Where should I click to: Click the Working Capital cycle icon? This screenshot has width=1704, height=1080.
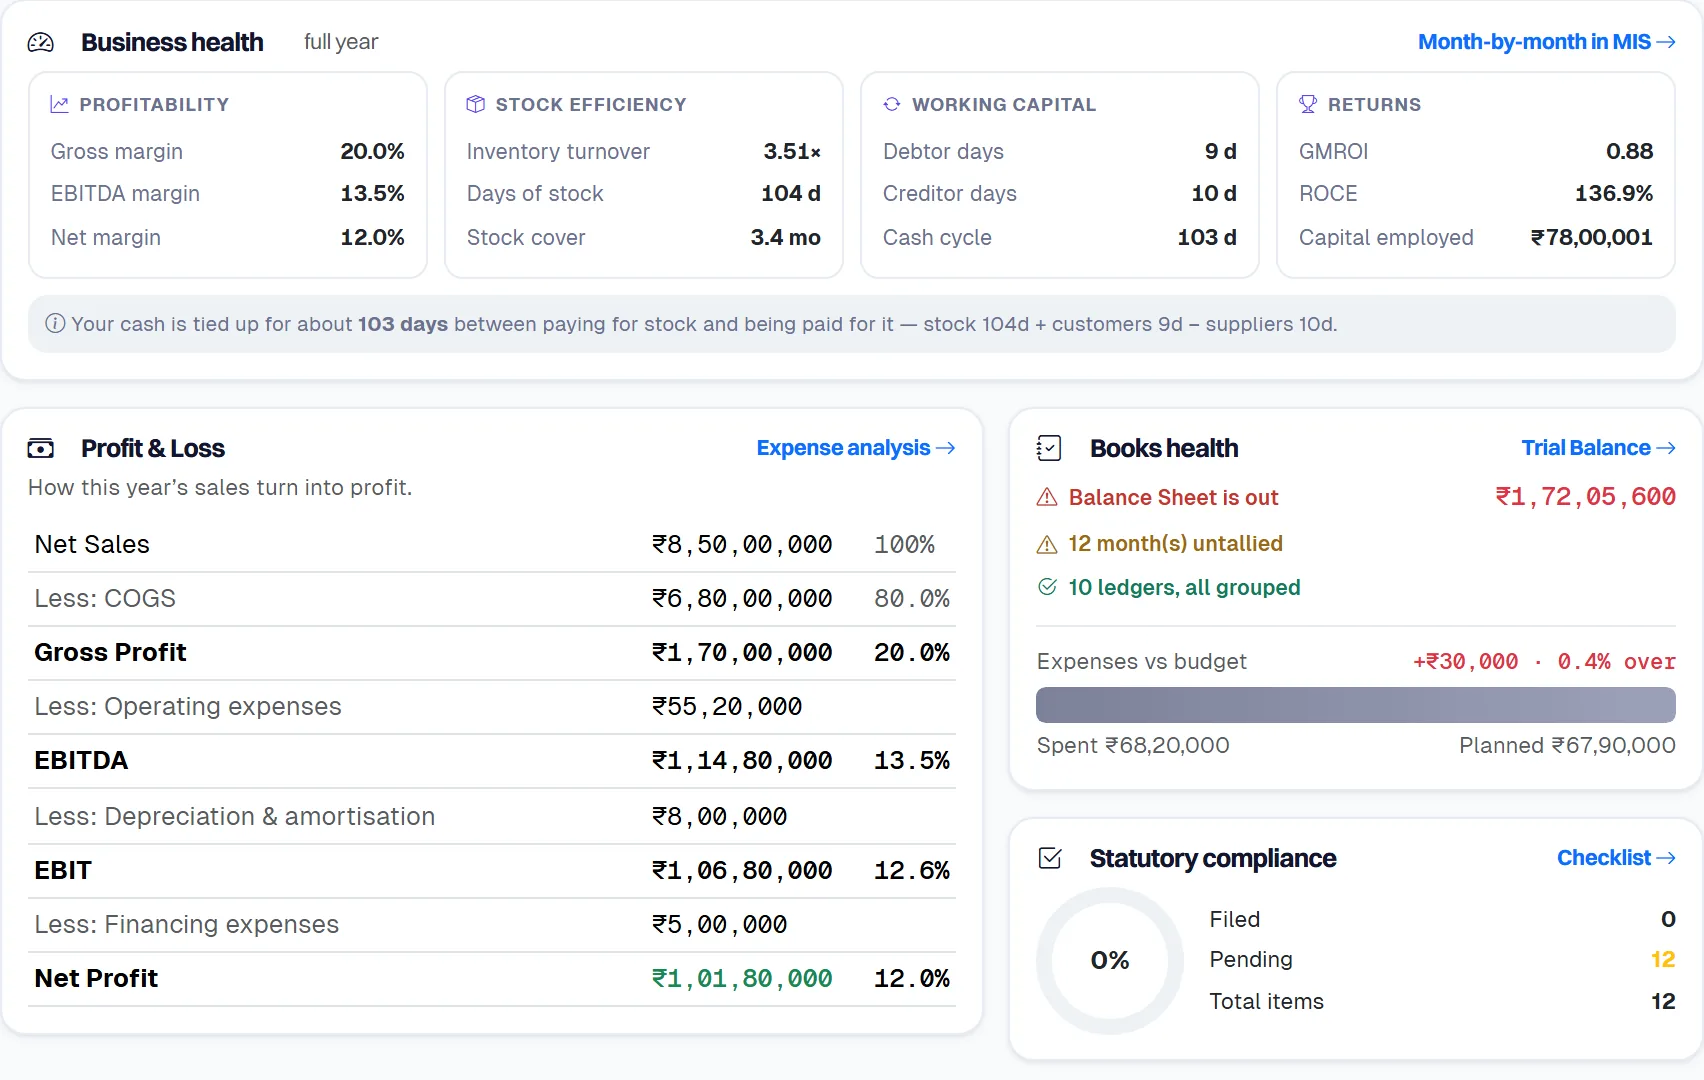click(892, 104)
